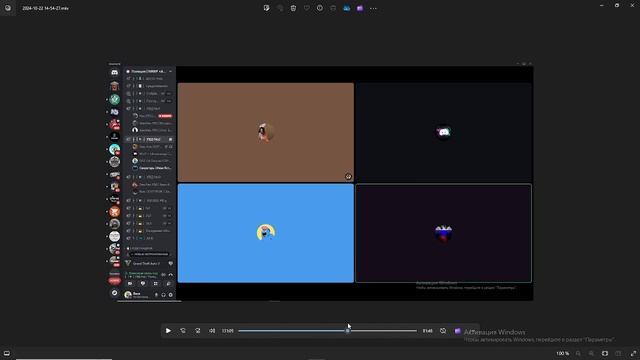The image size is (640, 360).
Task: Click the tile with the Discord logo avatar
Action: (444, 132)
